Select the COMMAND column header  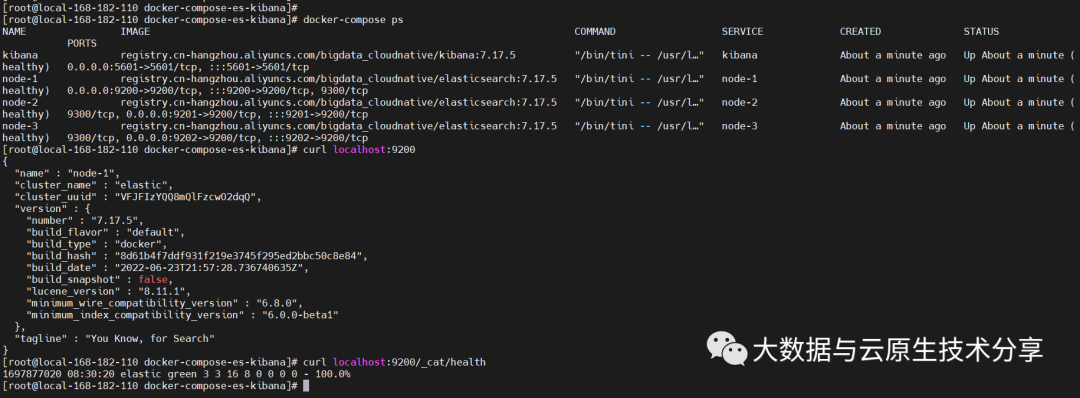[x=595, y=32]
